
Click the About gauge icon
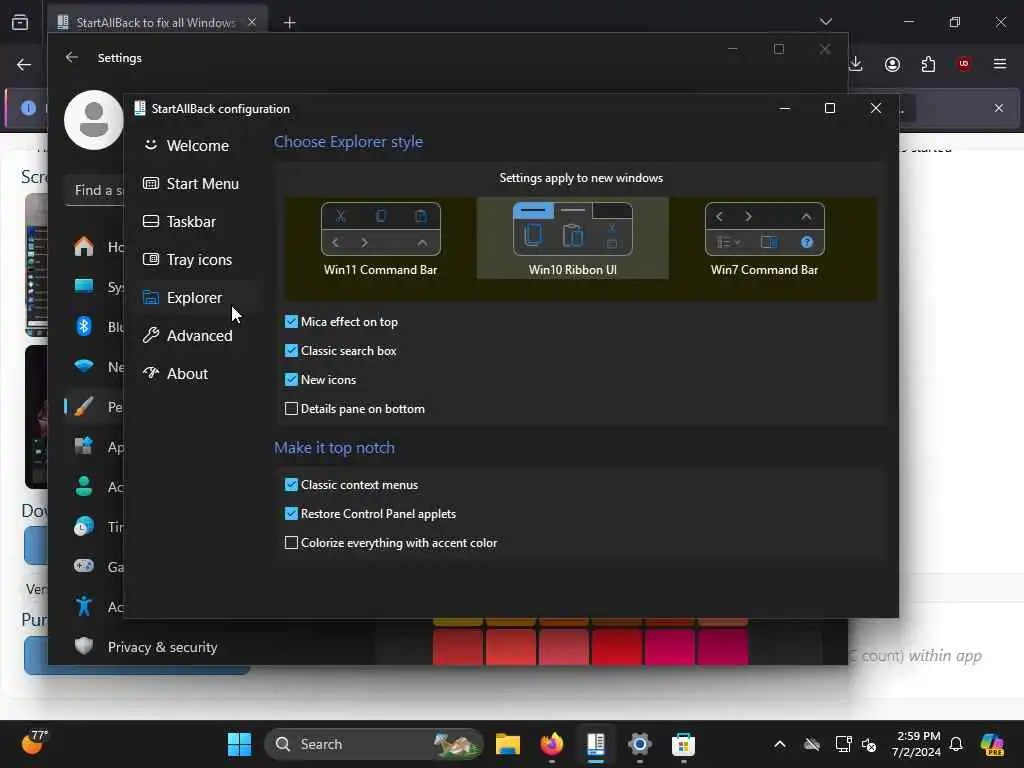click(x=151, y=373)
